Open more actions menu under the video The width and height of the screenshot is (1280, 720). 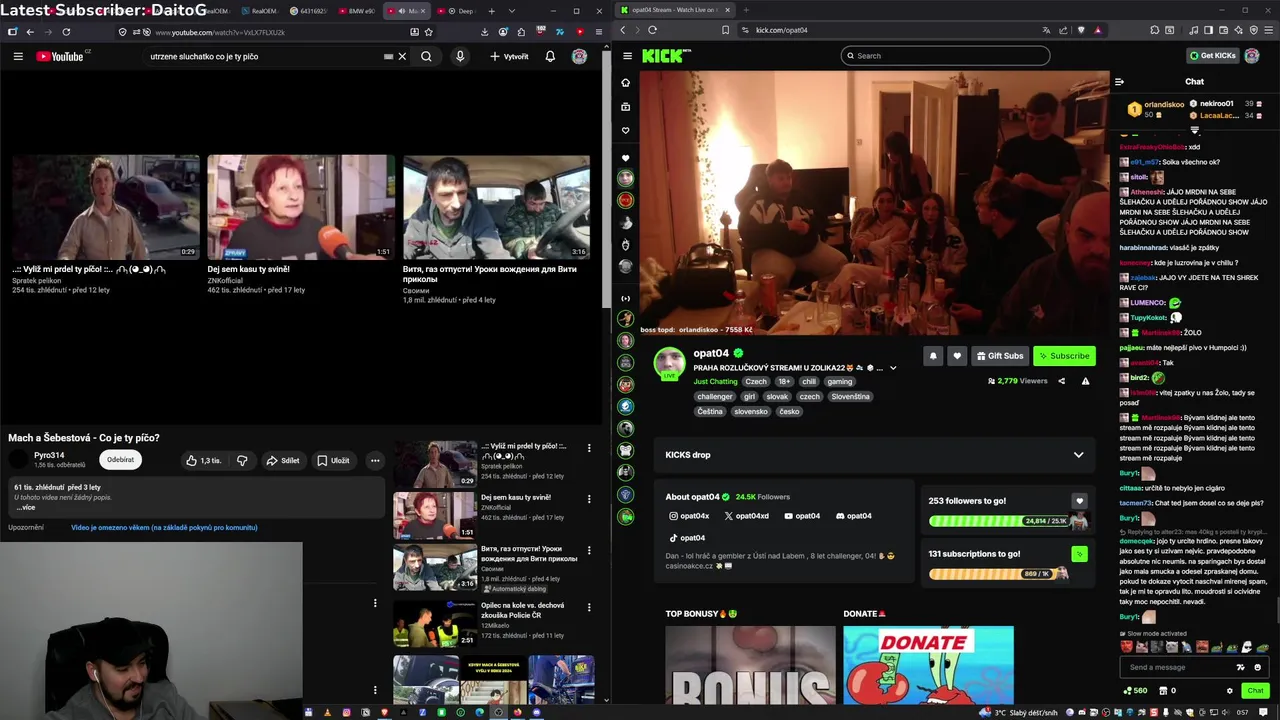point(375,461)
